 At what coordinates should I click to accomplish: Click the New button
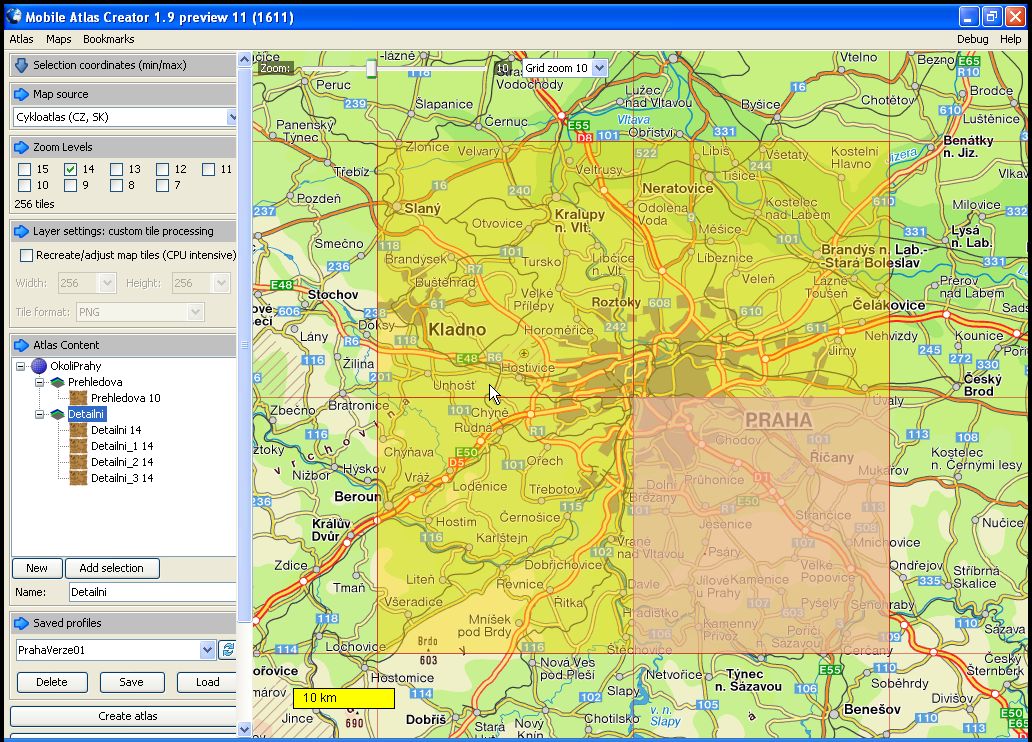pyautogui.click(x=37, y=568)
